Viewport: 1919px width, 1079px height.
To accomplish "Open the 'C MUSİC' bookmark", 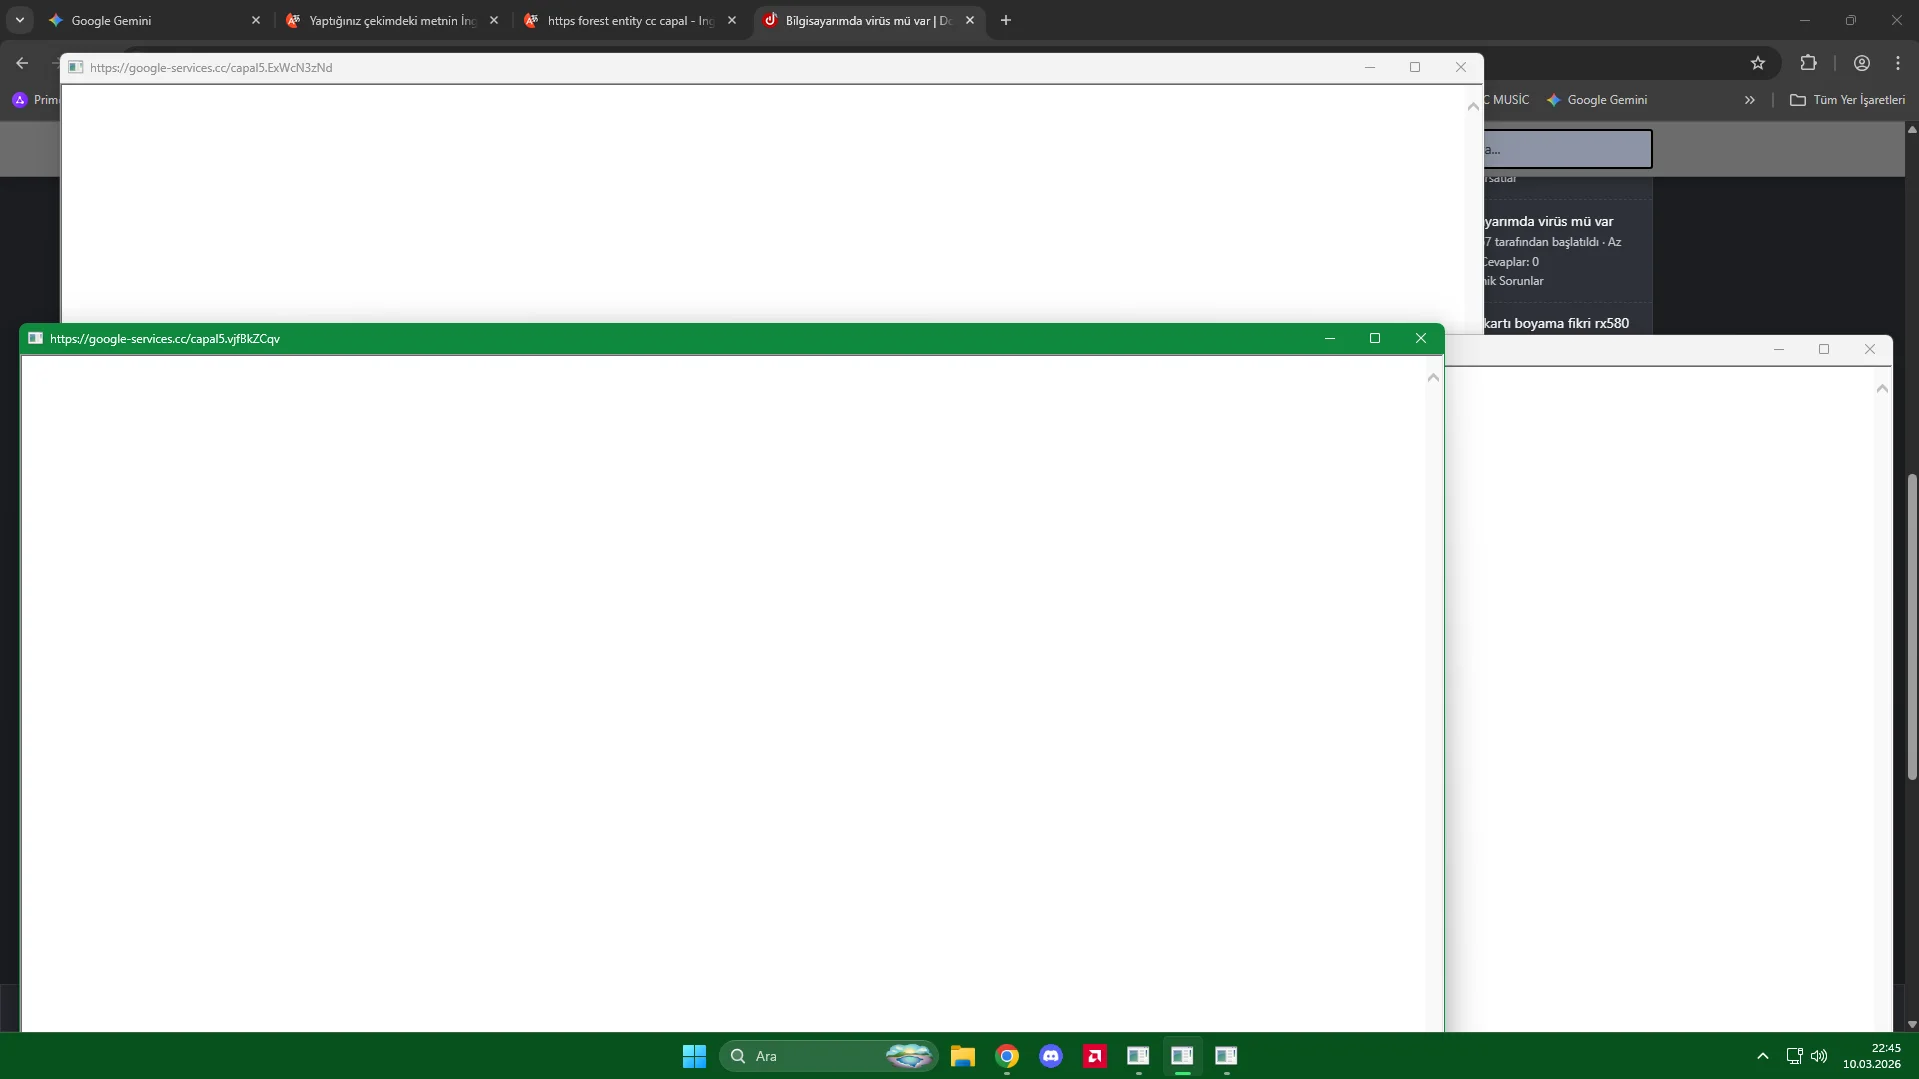I will coord(1507,100).
